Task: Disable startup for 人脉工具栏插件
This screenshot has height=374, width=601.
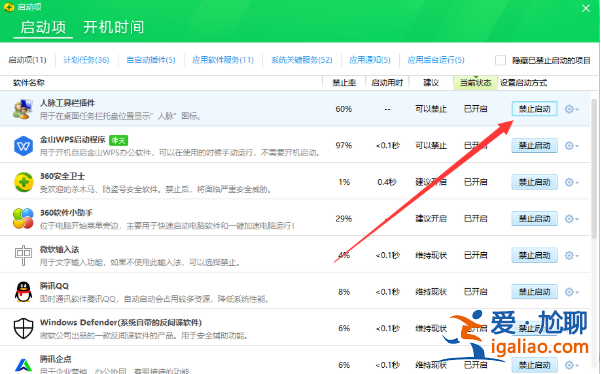Action: (534, 109)
